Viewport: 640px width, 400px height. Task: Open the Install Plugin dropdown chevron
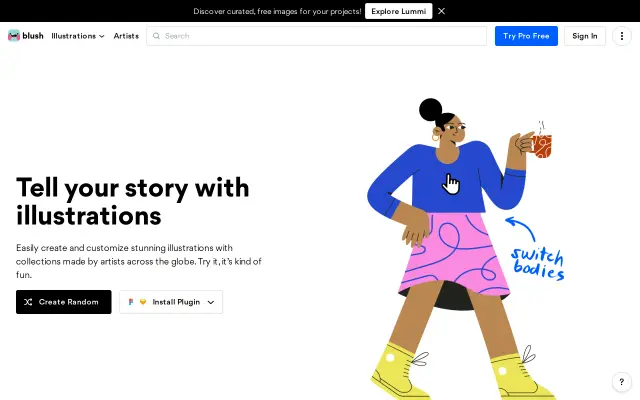[211, 302]
